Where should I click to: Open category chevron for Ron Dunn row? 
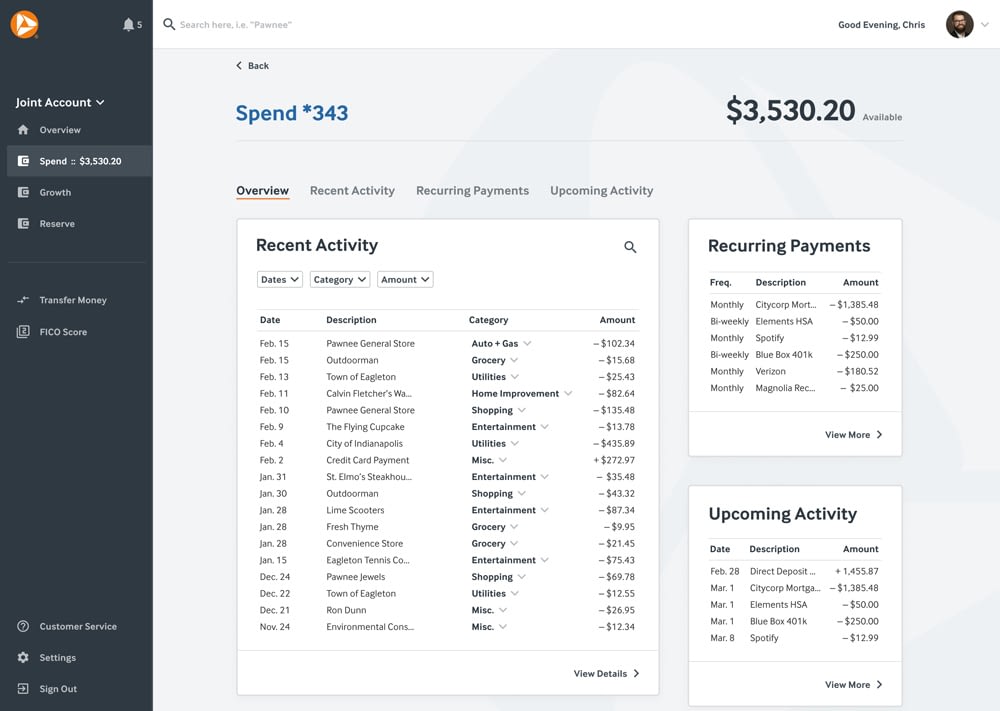(503, 610)
